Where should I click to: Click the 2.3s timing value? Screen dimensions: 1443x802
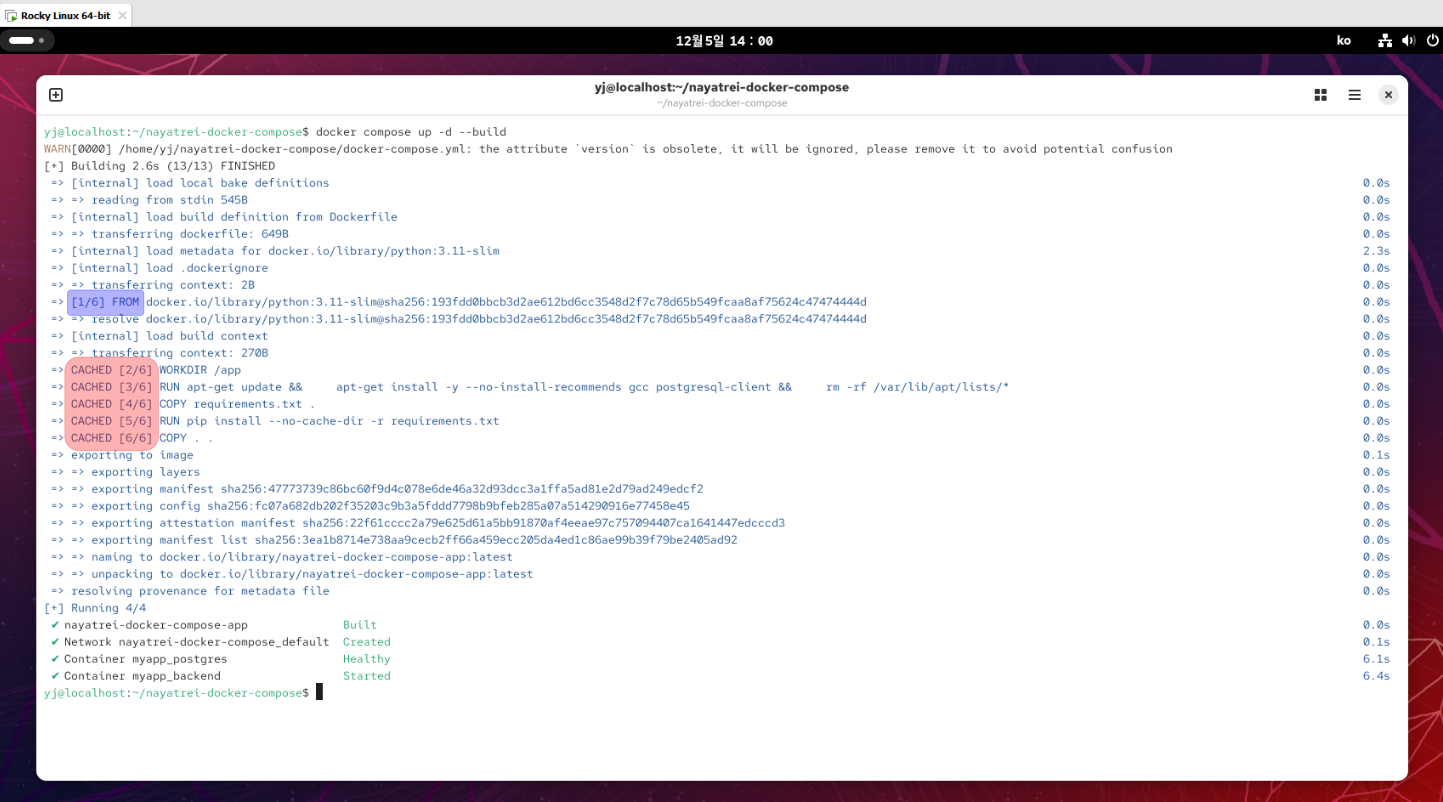pyautogui.click(x=1376, y=251)
